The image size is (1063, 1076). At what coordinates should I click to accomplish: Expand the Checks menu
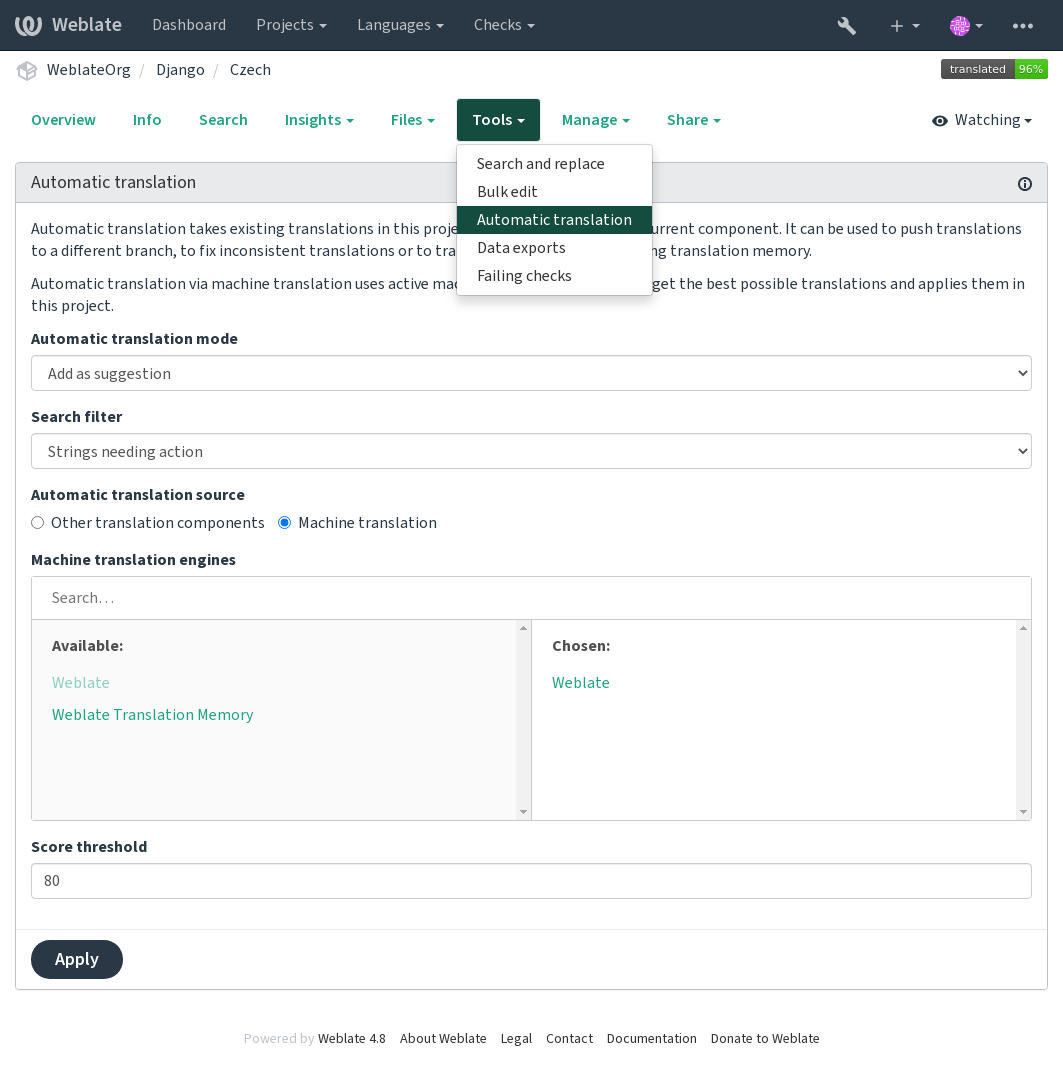pos(504,25)
